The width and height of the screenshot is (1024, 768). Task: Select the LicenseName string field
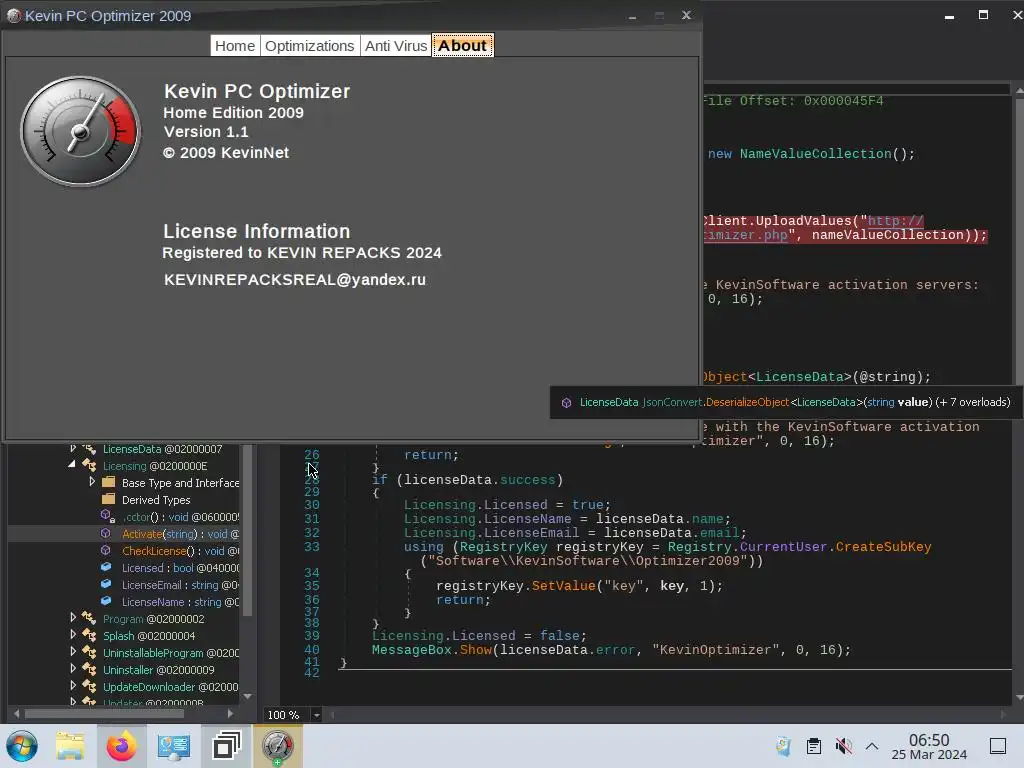click(180, 602)
